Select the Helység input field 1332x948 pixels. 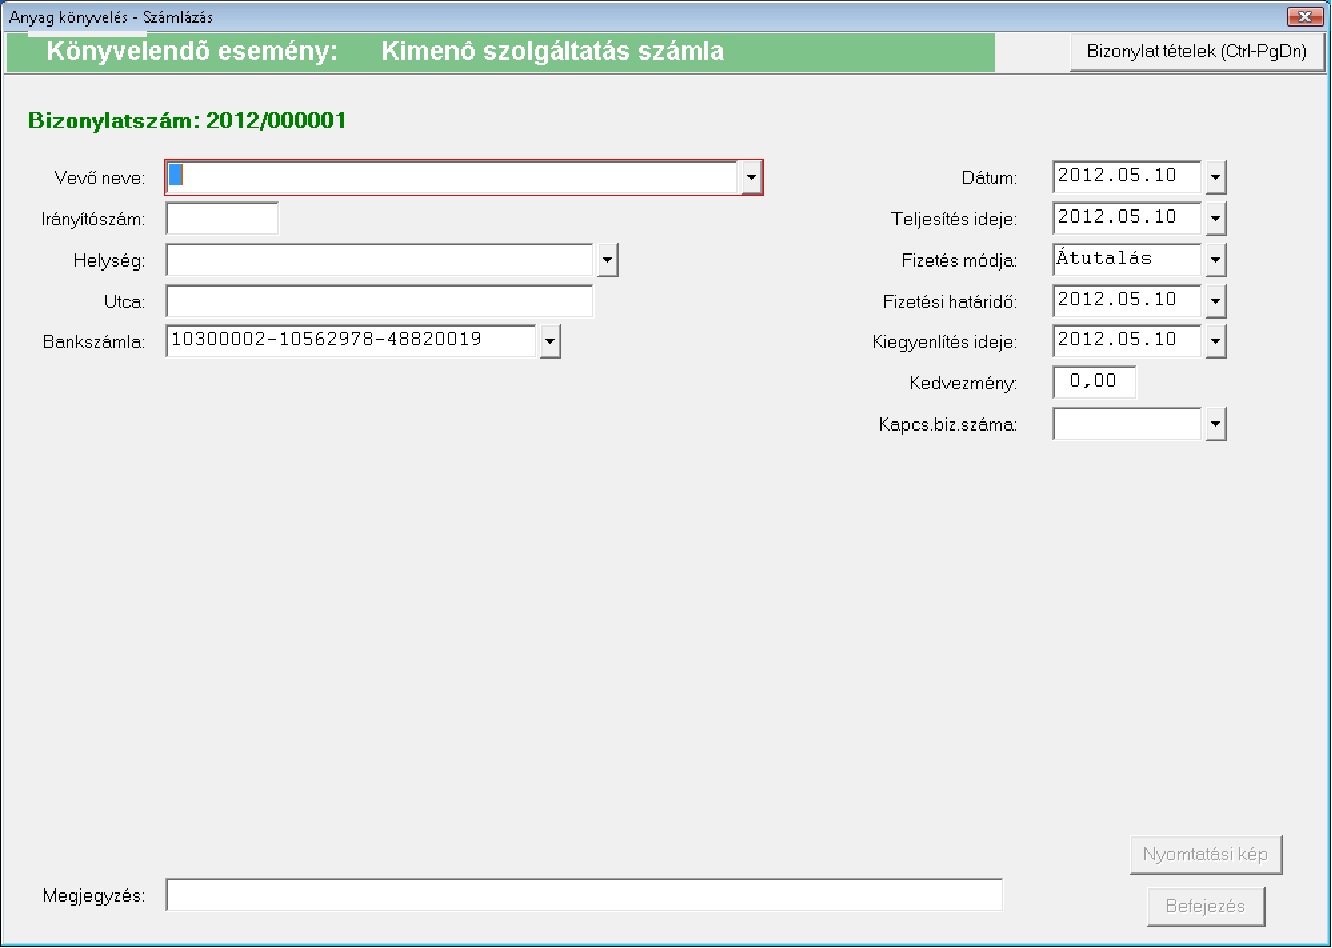380,260
